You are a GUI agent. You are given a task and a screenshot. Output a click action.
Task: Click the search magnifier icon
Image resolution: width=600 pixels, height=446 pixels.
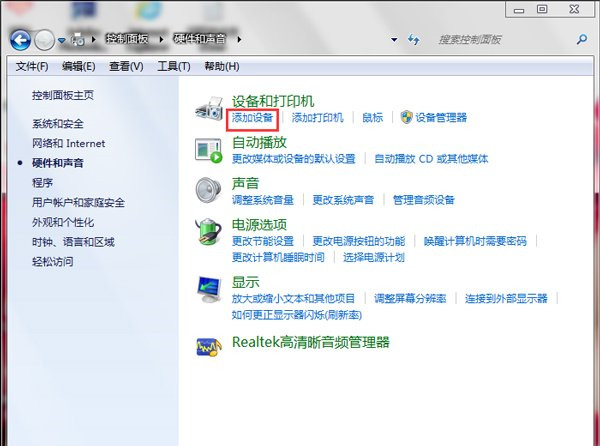click(x=579, y=41)
